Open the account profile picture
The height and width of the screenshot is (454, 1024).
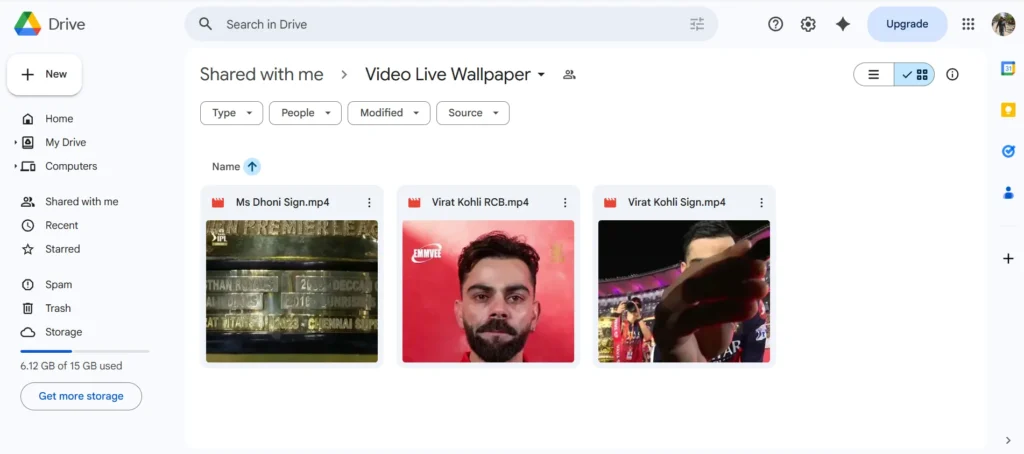point(1003,24)
